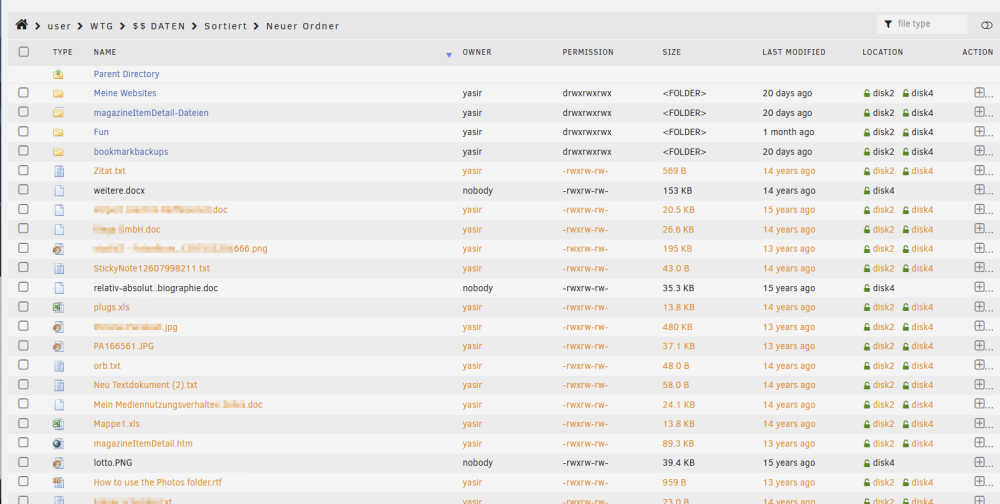1000x504 pixels.
Task: Navigate to $$ DATEN in breadcrumb
Action: (159, 26)
